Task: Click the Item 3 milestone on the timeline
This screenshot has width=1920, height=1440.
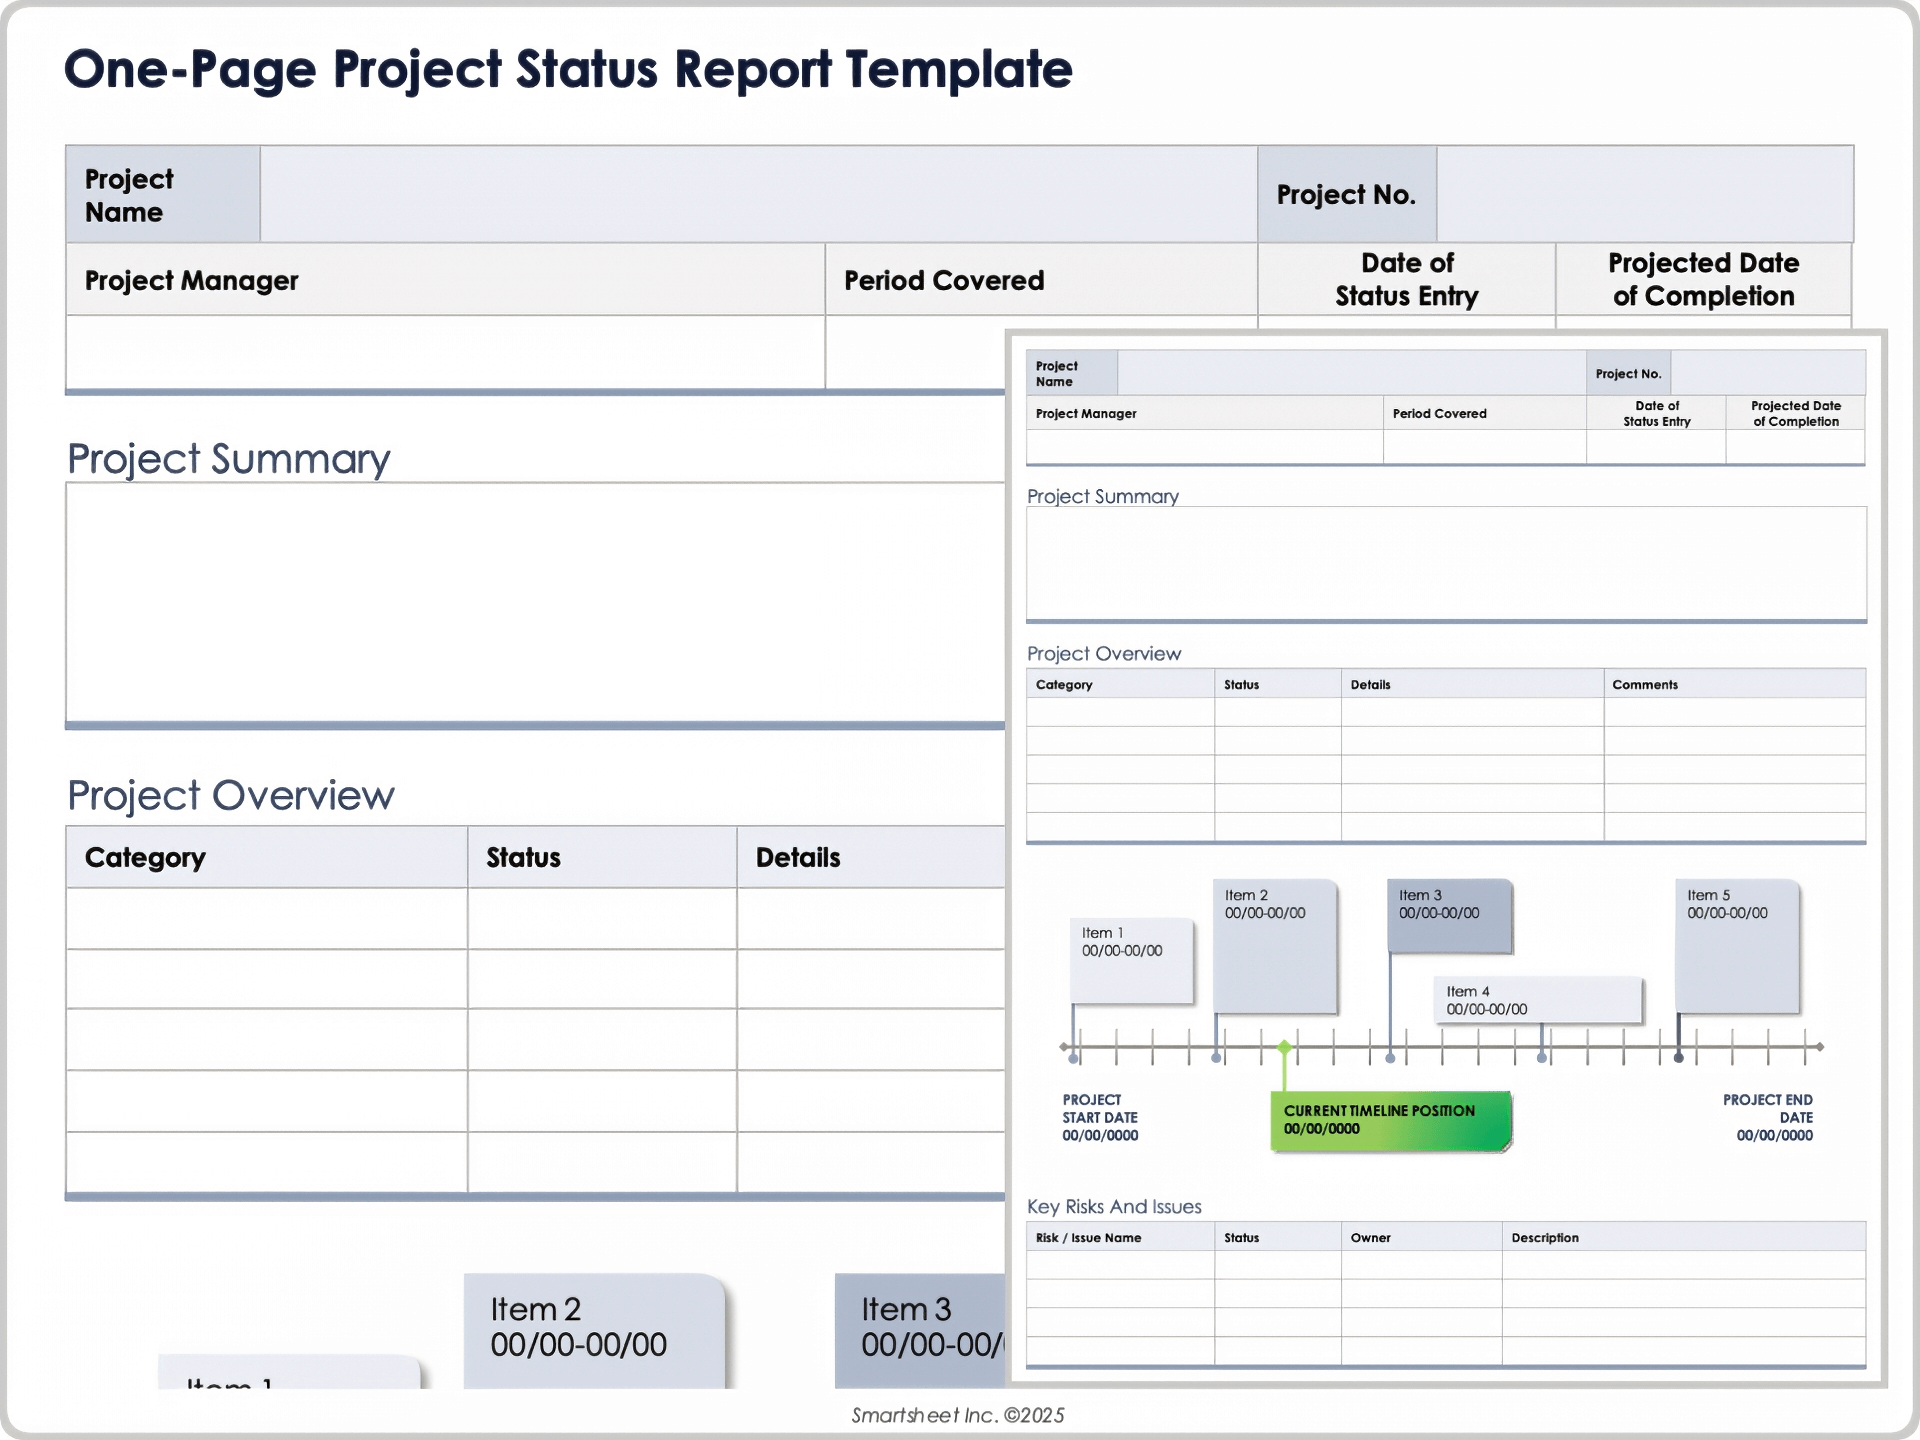Action: coord(1449,913)
